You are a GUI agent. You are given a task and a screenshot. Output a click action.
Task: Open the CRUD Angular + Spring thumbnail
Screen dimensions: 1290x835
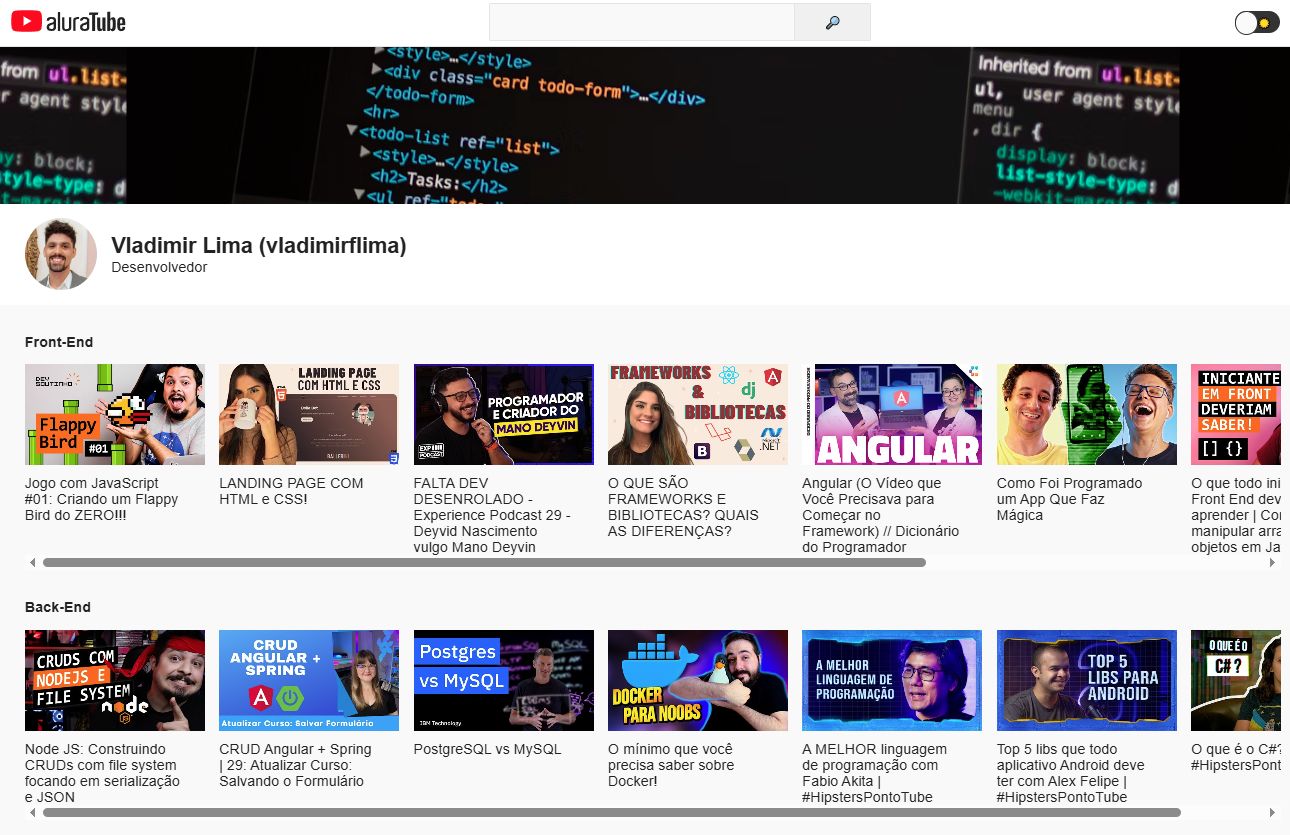309,680
